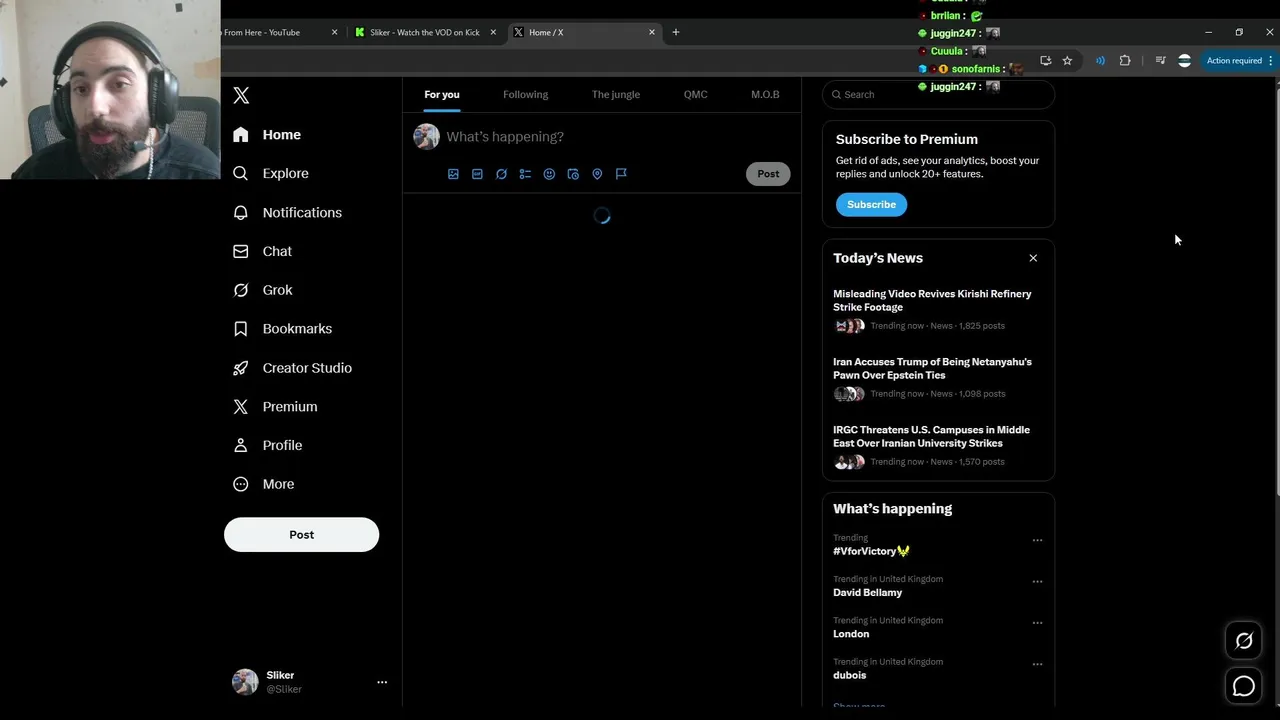
Task: Open more options for #VforVictory trend
Action: (1037, 540)
